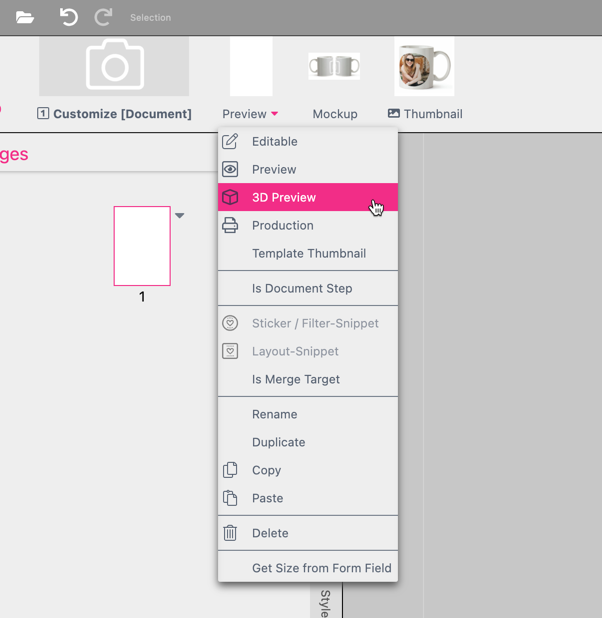Click the 3D cube icon
602x618 pixels.
[230, 197]
